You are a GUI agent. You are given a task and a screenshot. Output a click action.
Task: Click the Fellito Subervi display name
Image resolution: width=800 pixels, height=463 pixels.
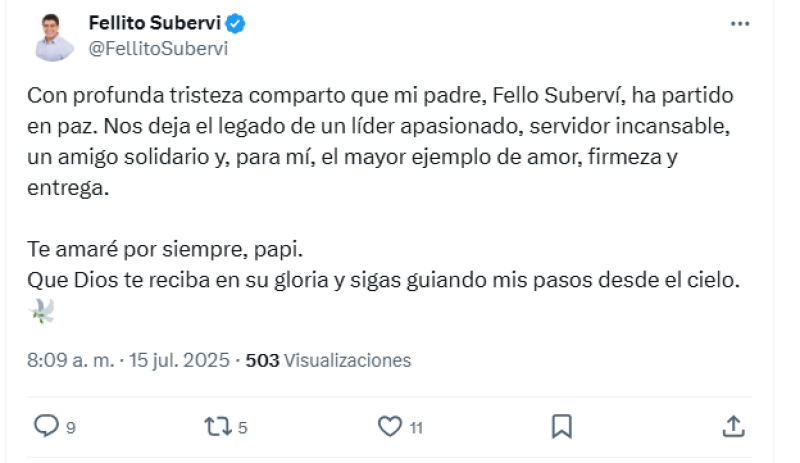click(155, 23)
